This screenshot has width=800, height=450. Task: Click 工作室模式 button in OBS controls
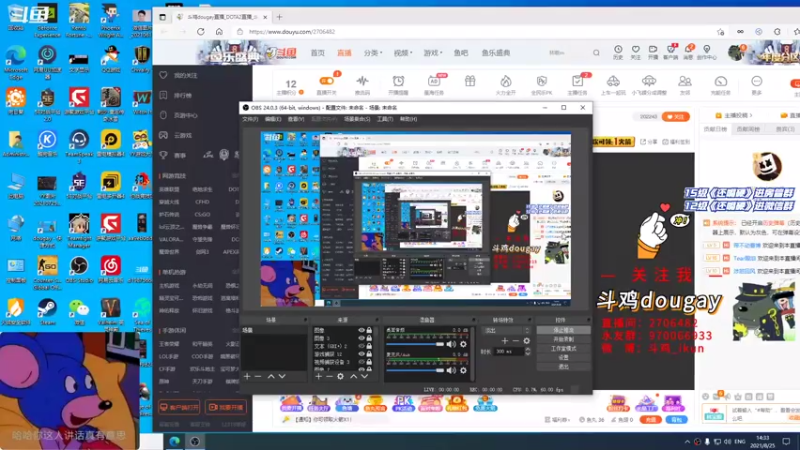tap(563, 348)
